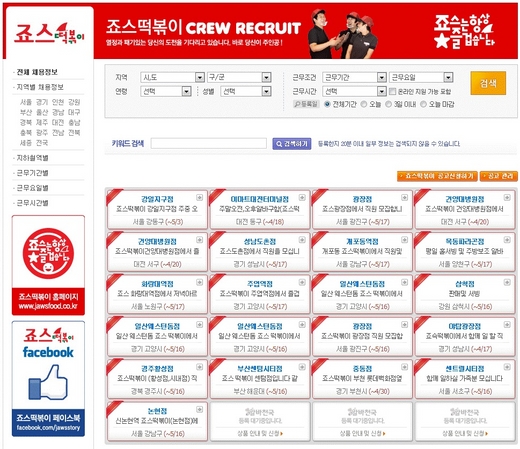Open the 경주황성점 job title link
This screenshot has width=520, height=449.
[x=157, y=368]
